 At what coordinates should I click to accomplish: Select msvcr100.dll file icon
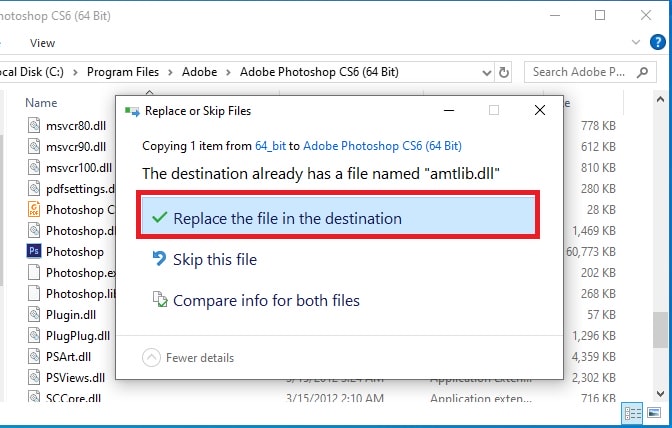[34, 167]
